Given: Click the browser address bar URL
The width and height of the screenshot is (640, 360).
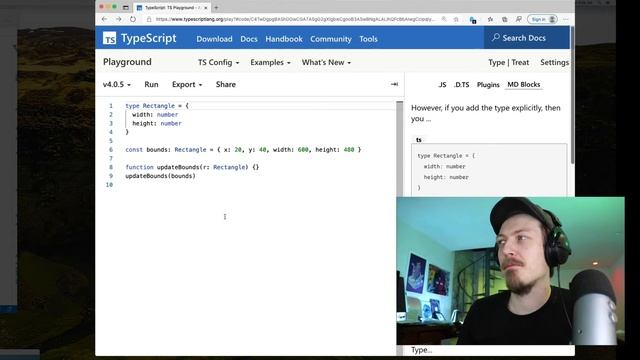Looking at the screenshot, I should pyautogui.click(x=295, y=19).
